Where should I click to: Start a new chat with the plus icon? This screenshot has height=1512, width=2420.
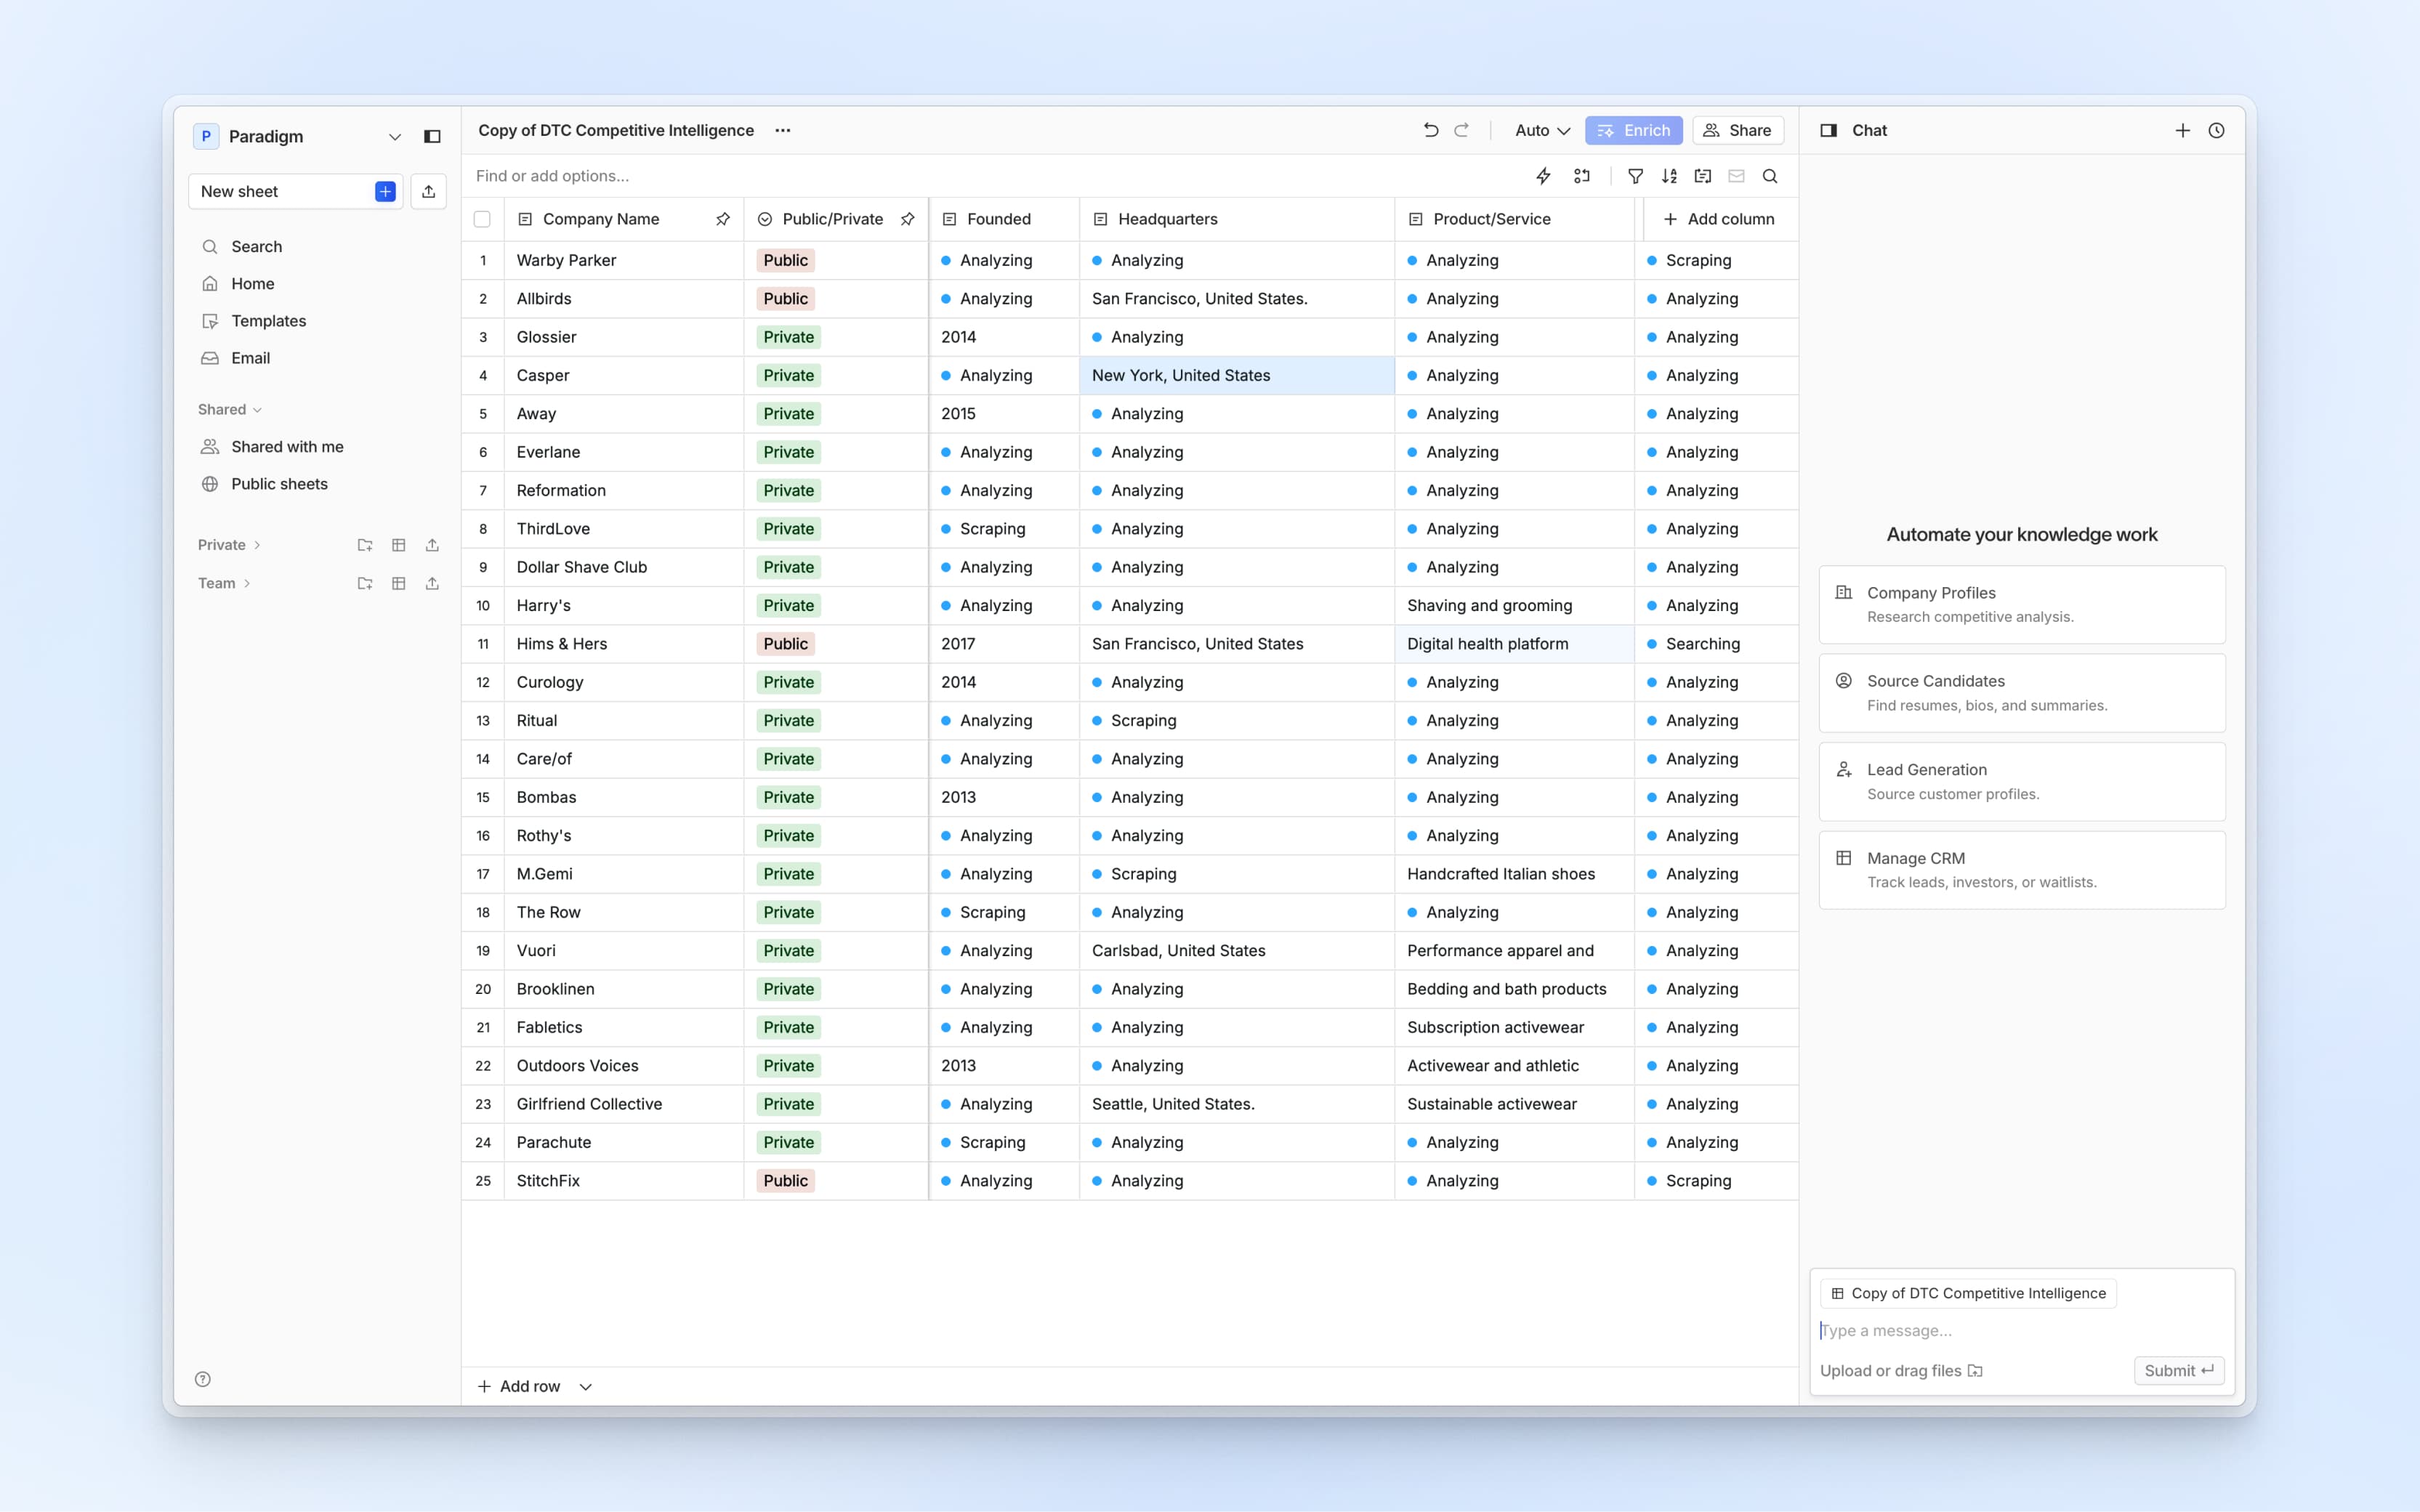point(2182,130)
